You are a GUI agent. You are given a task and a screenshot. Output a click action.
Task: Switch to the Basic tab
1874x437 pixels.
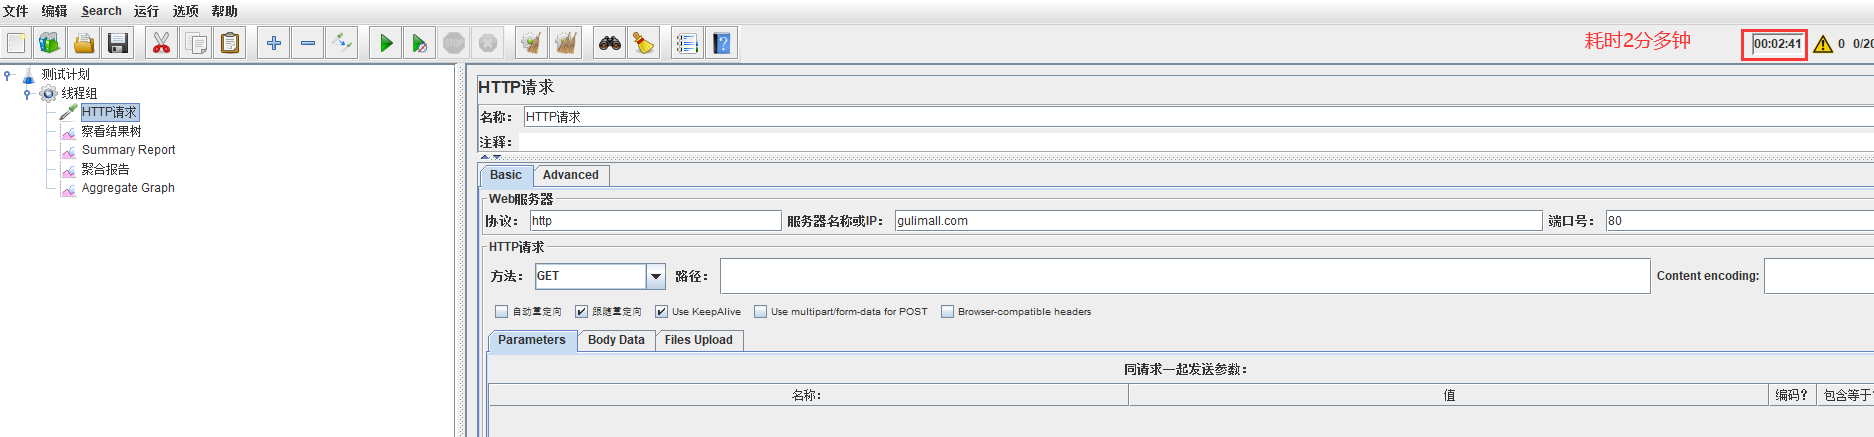point(506,175)
